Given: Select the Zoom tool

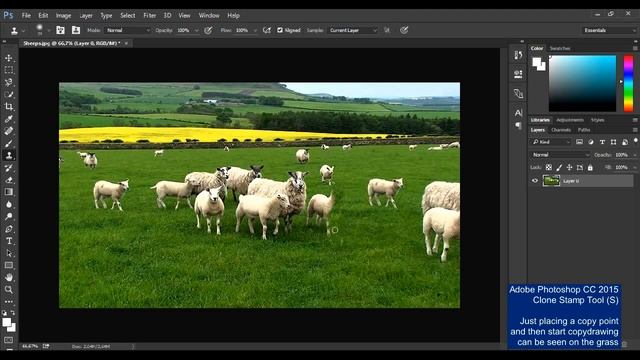Looking at the screenshot, I should click(x=9, y=289).
